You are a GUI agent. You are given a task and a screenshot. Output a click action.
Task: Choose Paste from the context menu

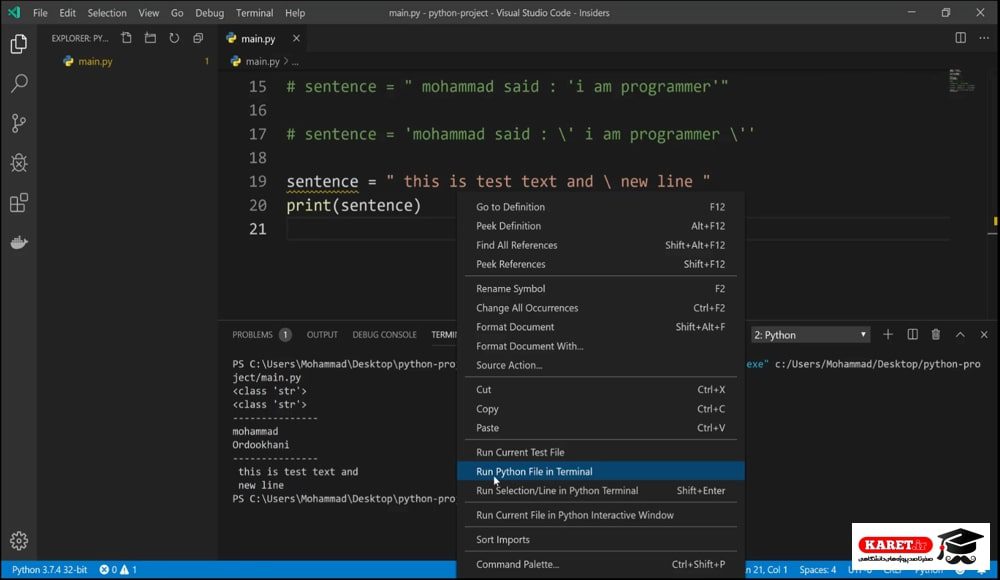[x=600, y=428]
